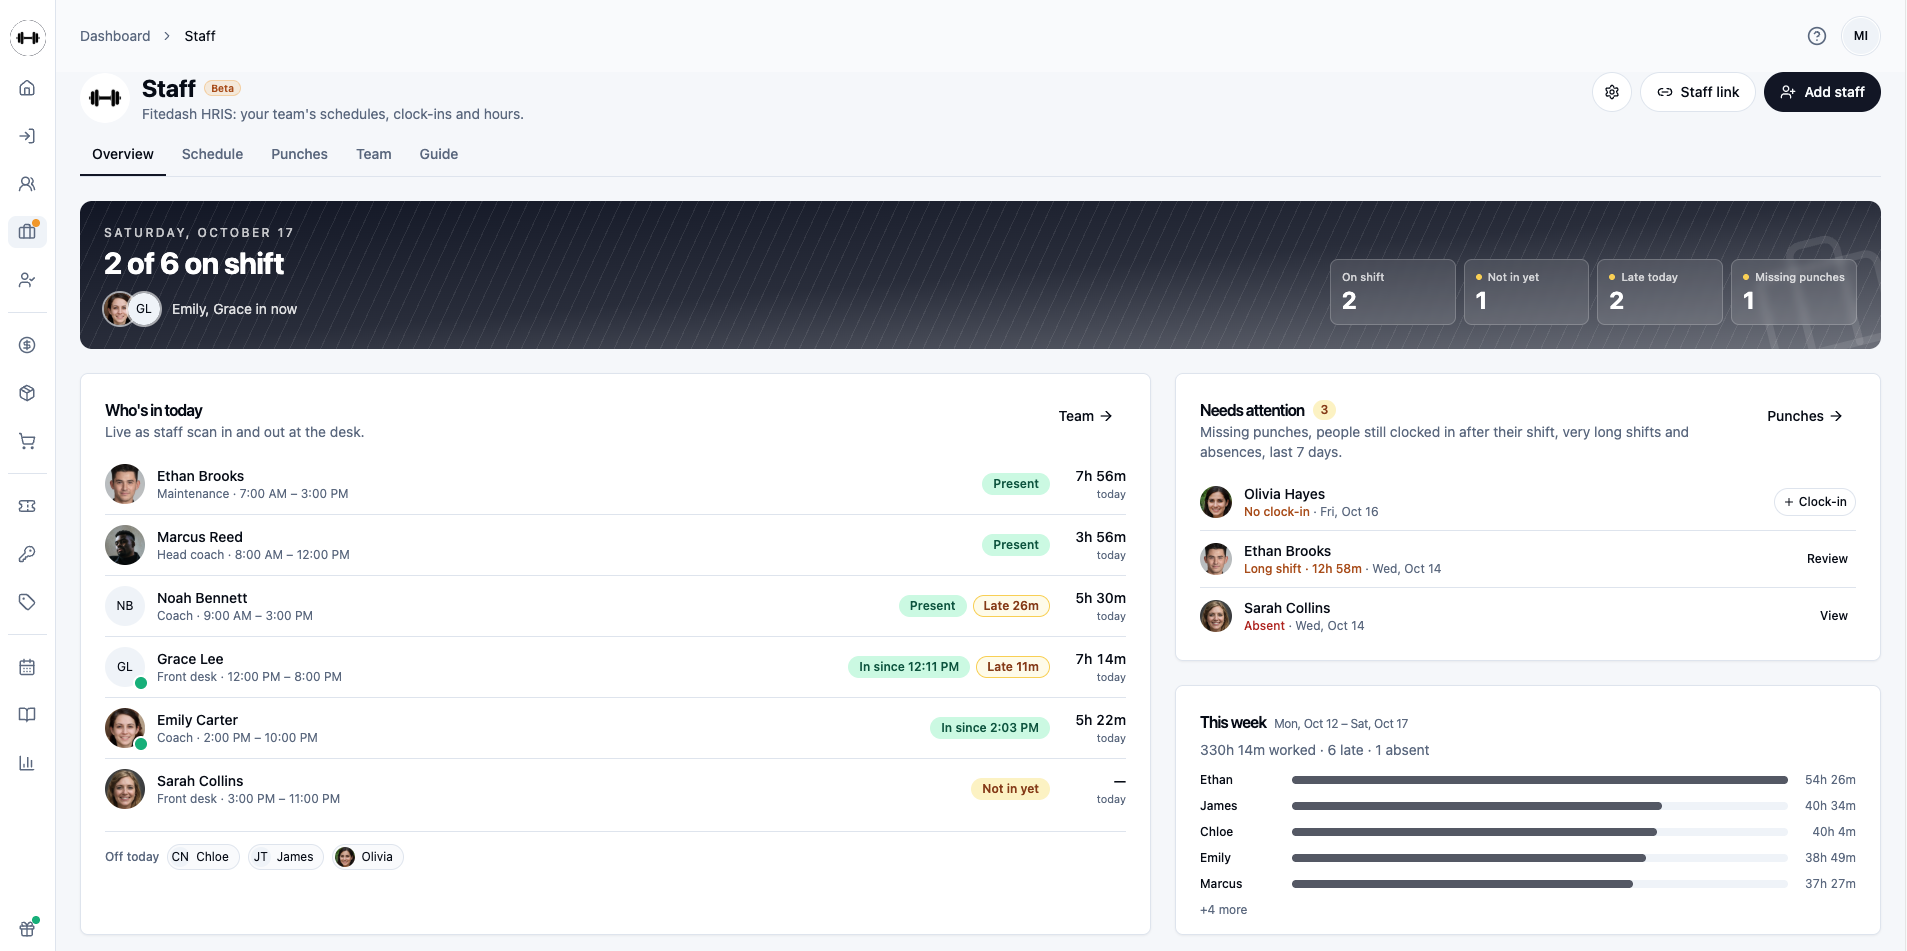Image resolution: width=1907 pixels, height=951 pixels.
Task: Open the package box icon in sidebar
Action: [x=27, y=393]
